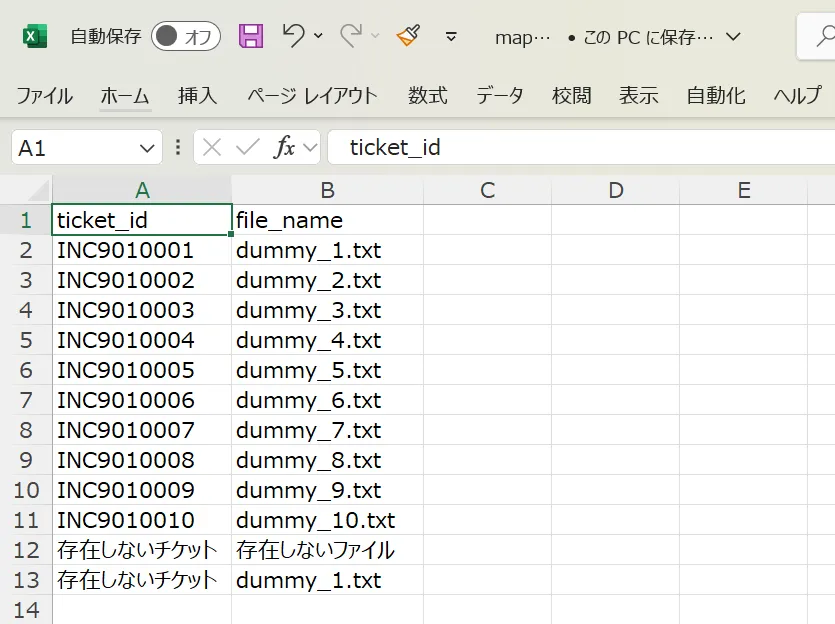Screen dimensions: 835x624
Task: Click cell dummy_2.txt
Action: pos(328,280)
